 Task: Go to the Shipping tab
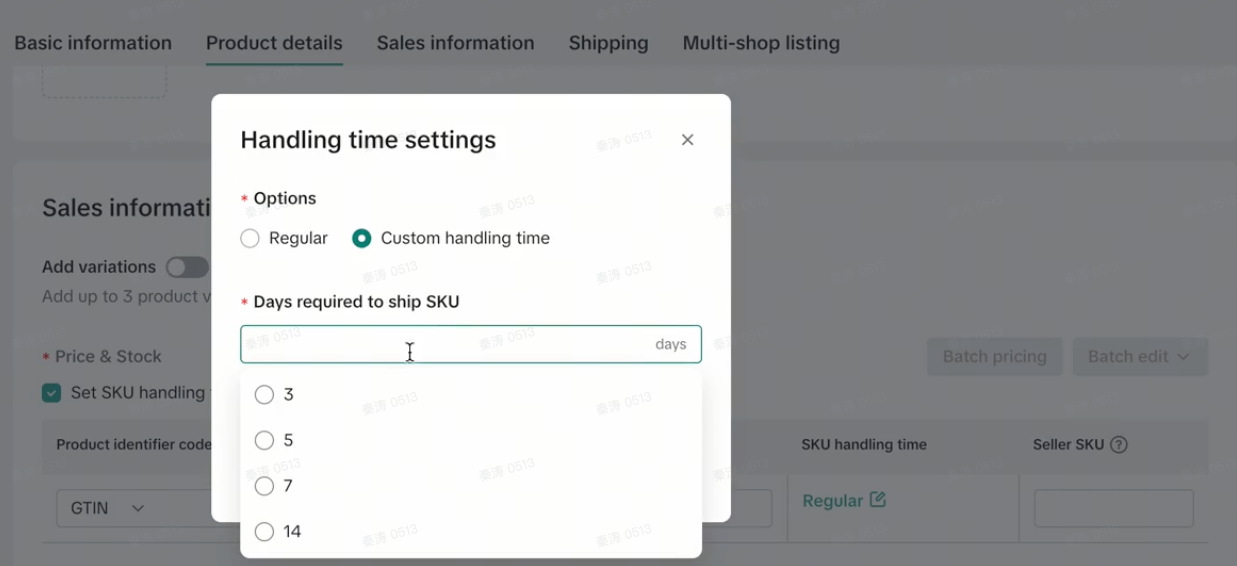[608, 43]
